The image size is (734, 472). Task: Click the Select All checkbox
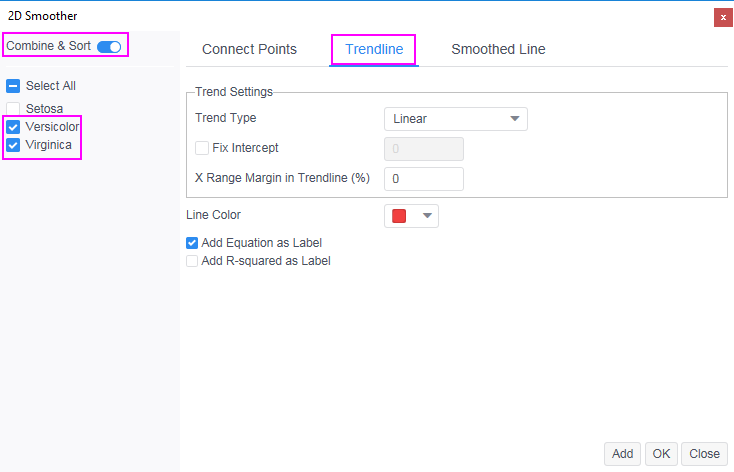(13, 86)
